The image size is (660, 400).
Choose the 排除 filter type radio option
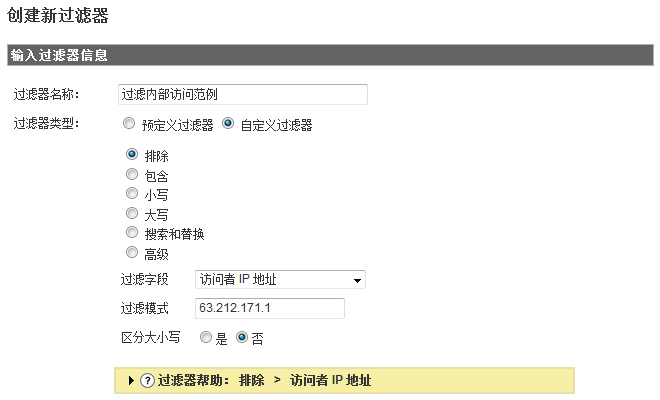[132, 155]
